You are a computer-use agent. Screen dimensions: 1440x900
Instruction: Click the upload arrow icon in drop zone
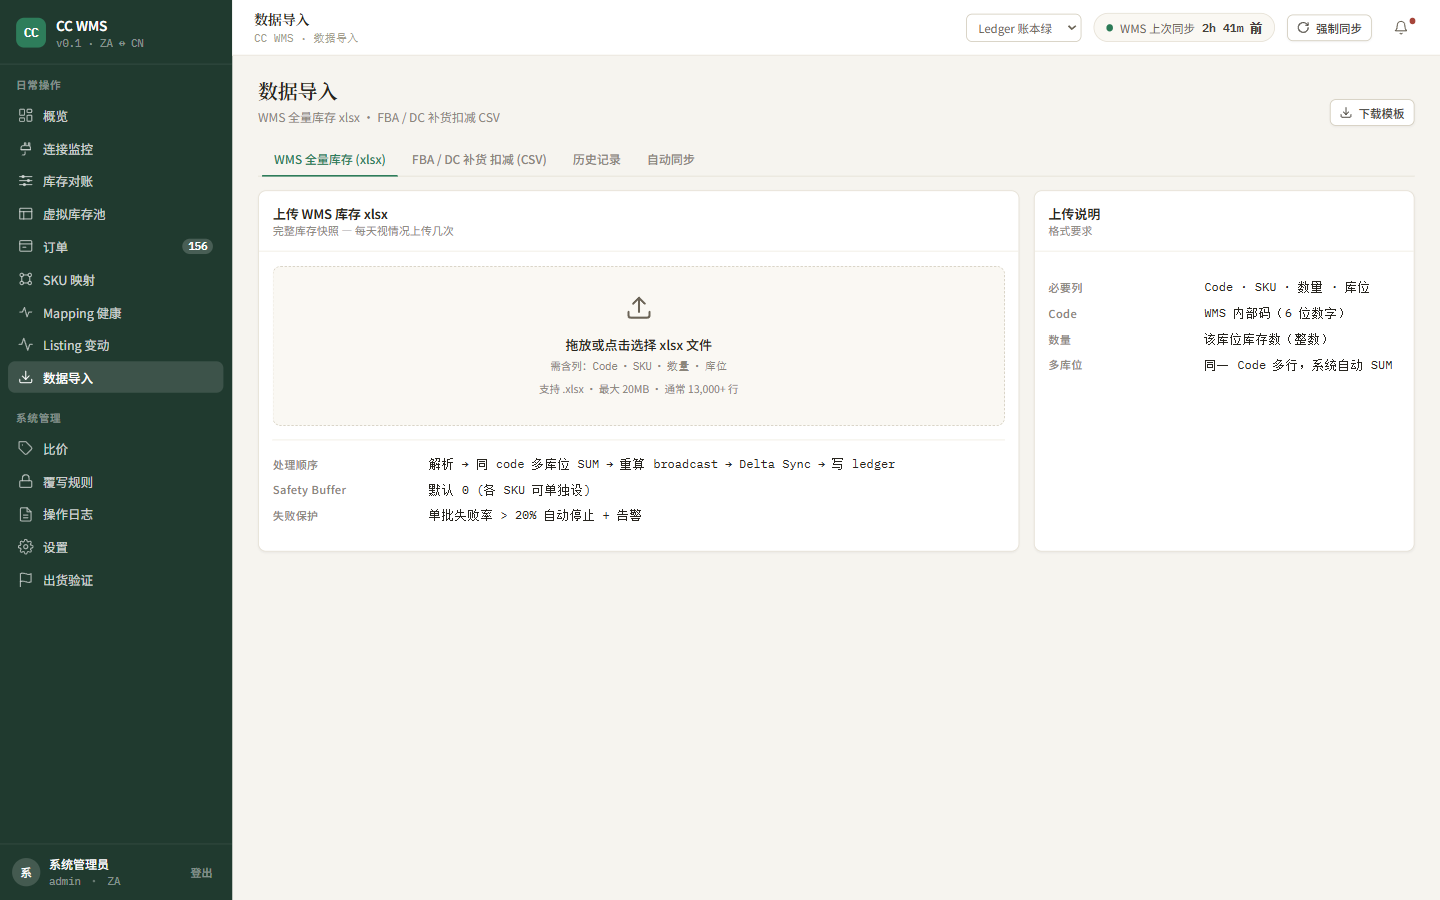pos(639,308)
